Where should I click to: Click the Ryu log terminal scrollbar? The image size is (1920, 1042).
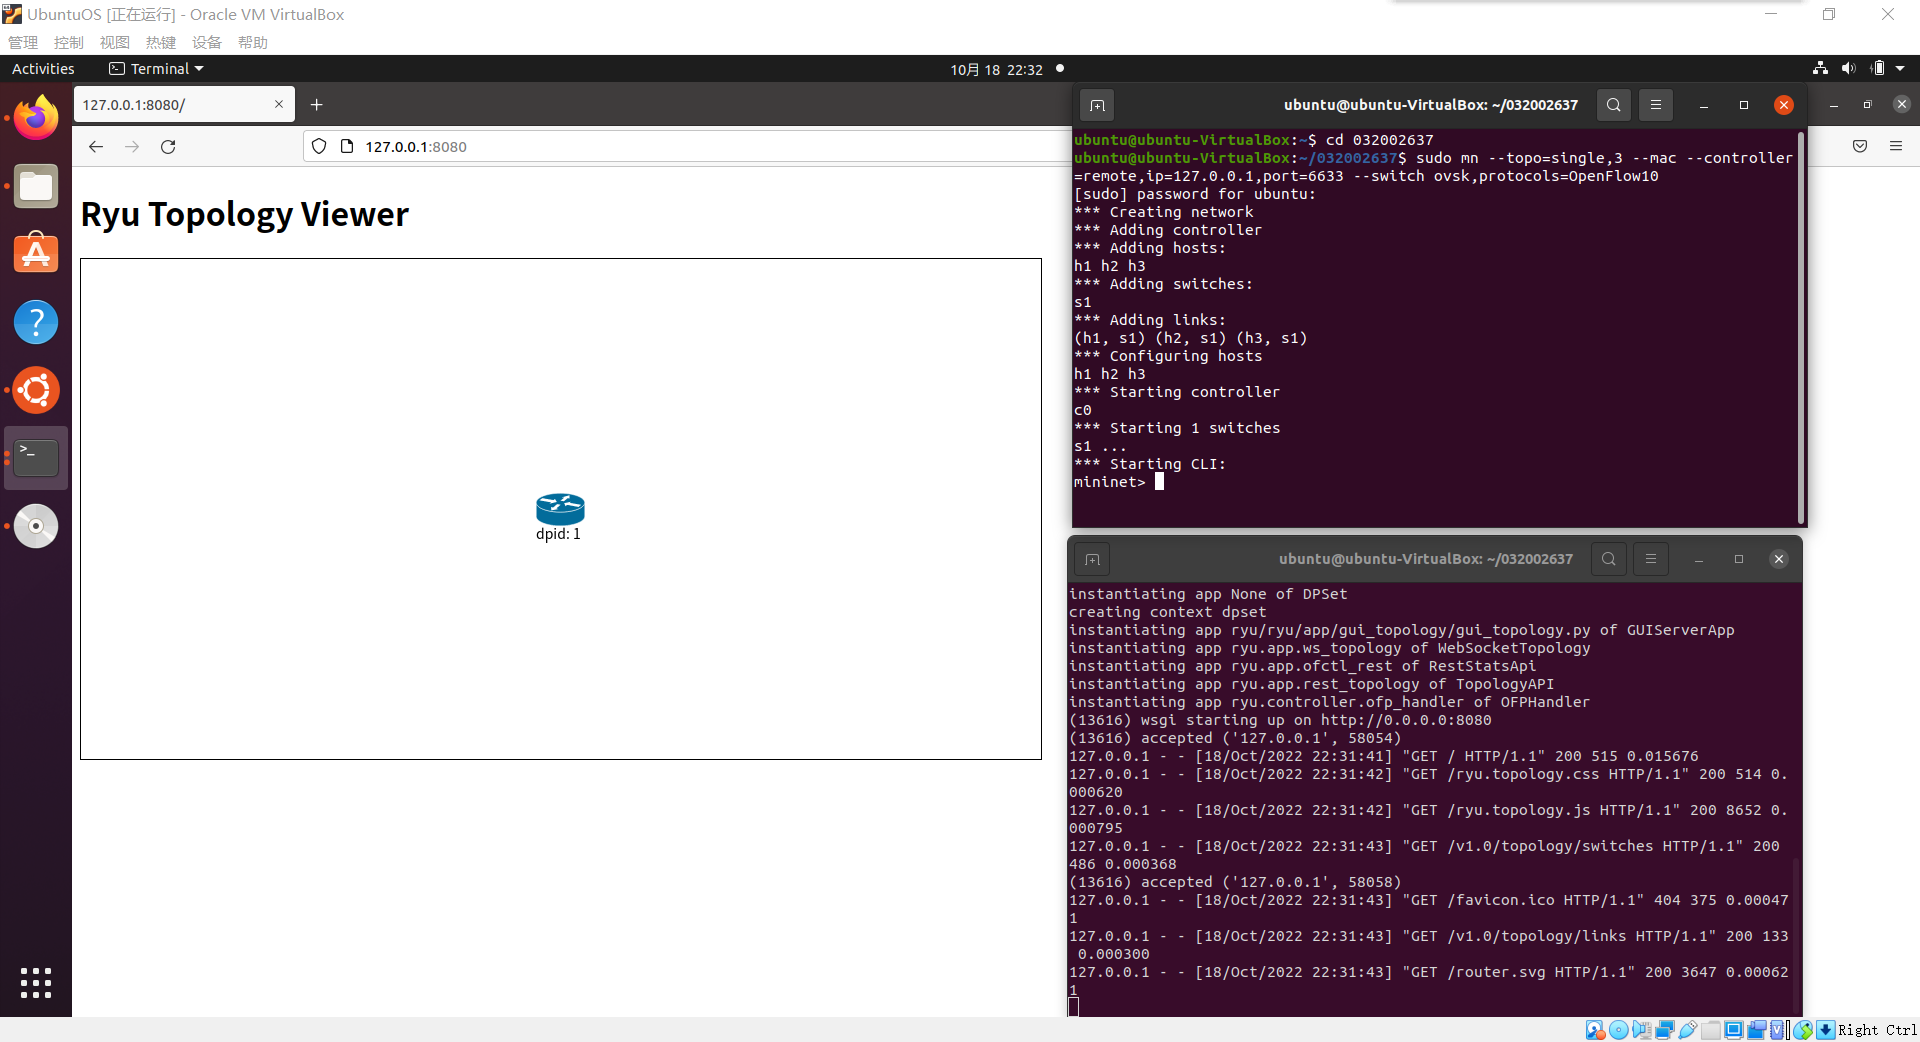pos(1797,935)
